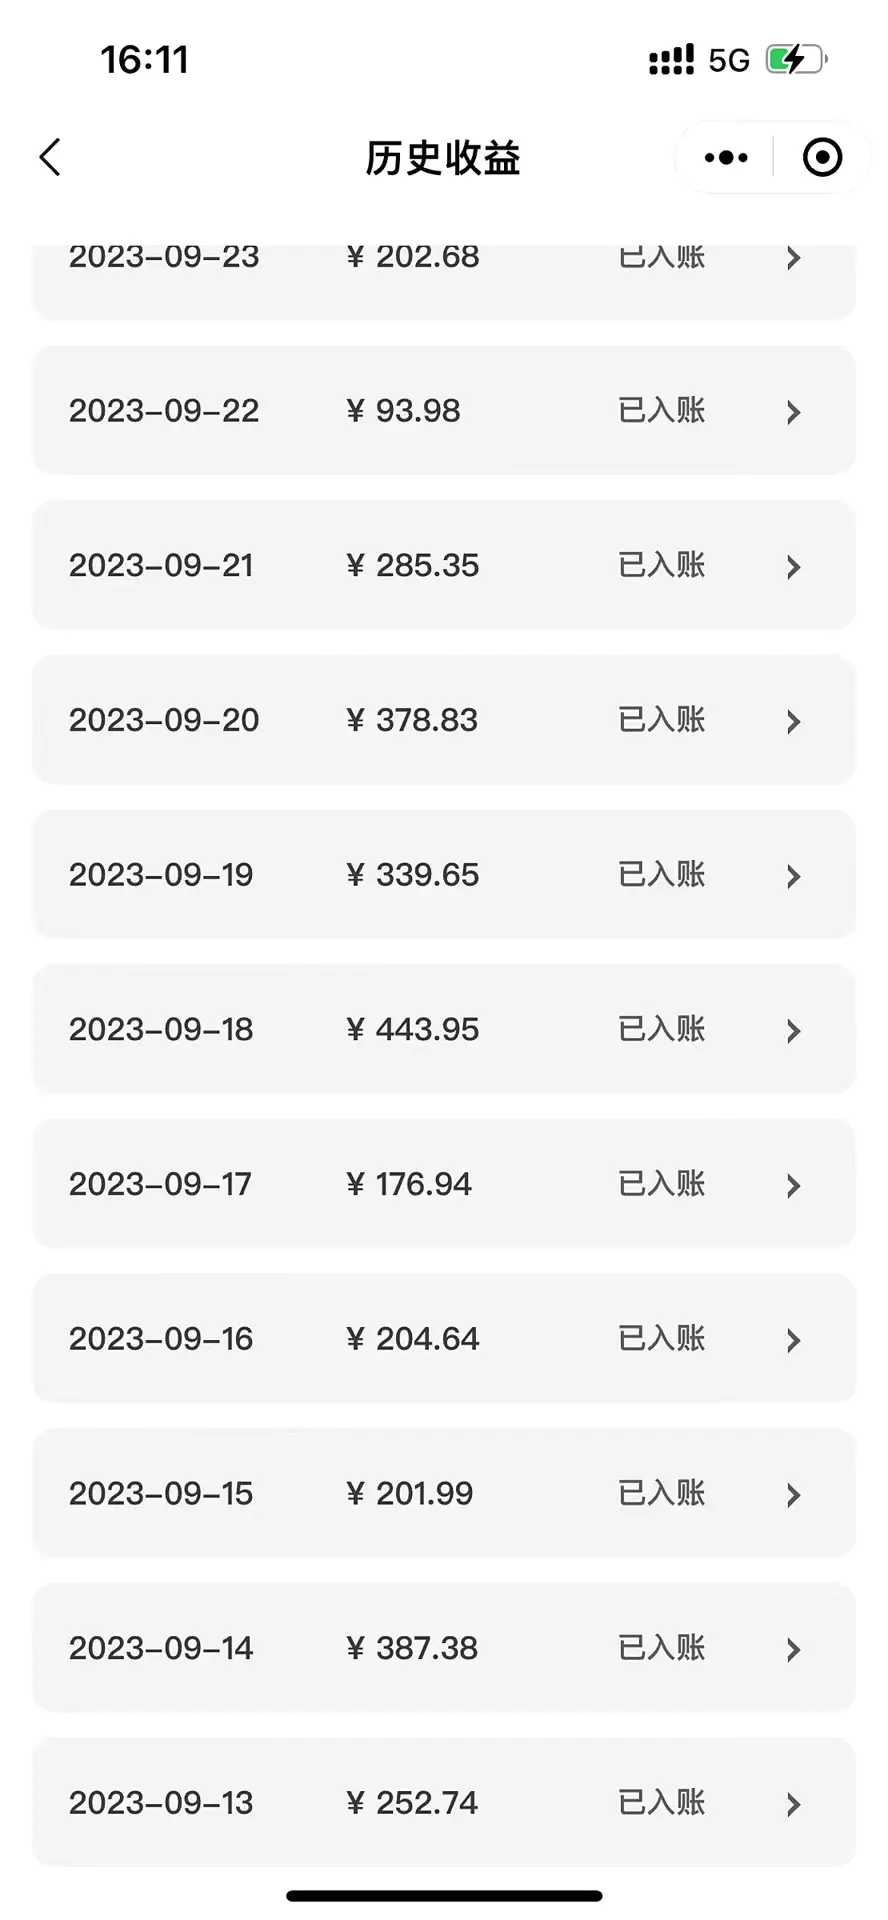
Task: Expand the 2023-09-21 entry chevron
Action: 793,567
